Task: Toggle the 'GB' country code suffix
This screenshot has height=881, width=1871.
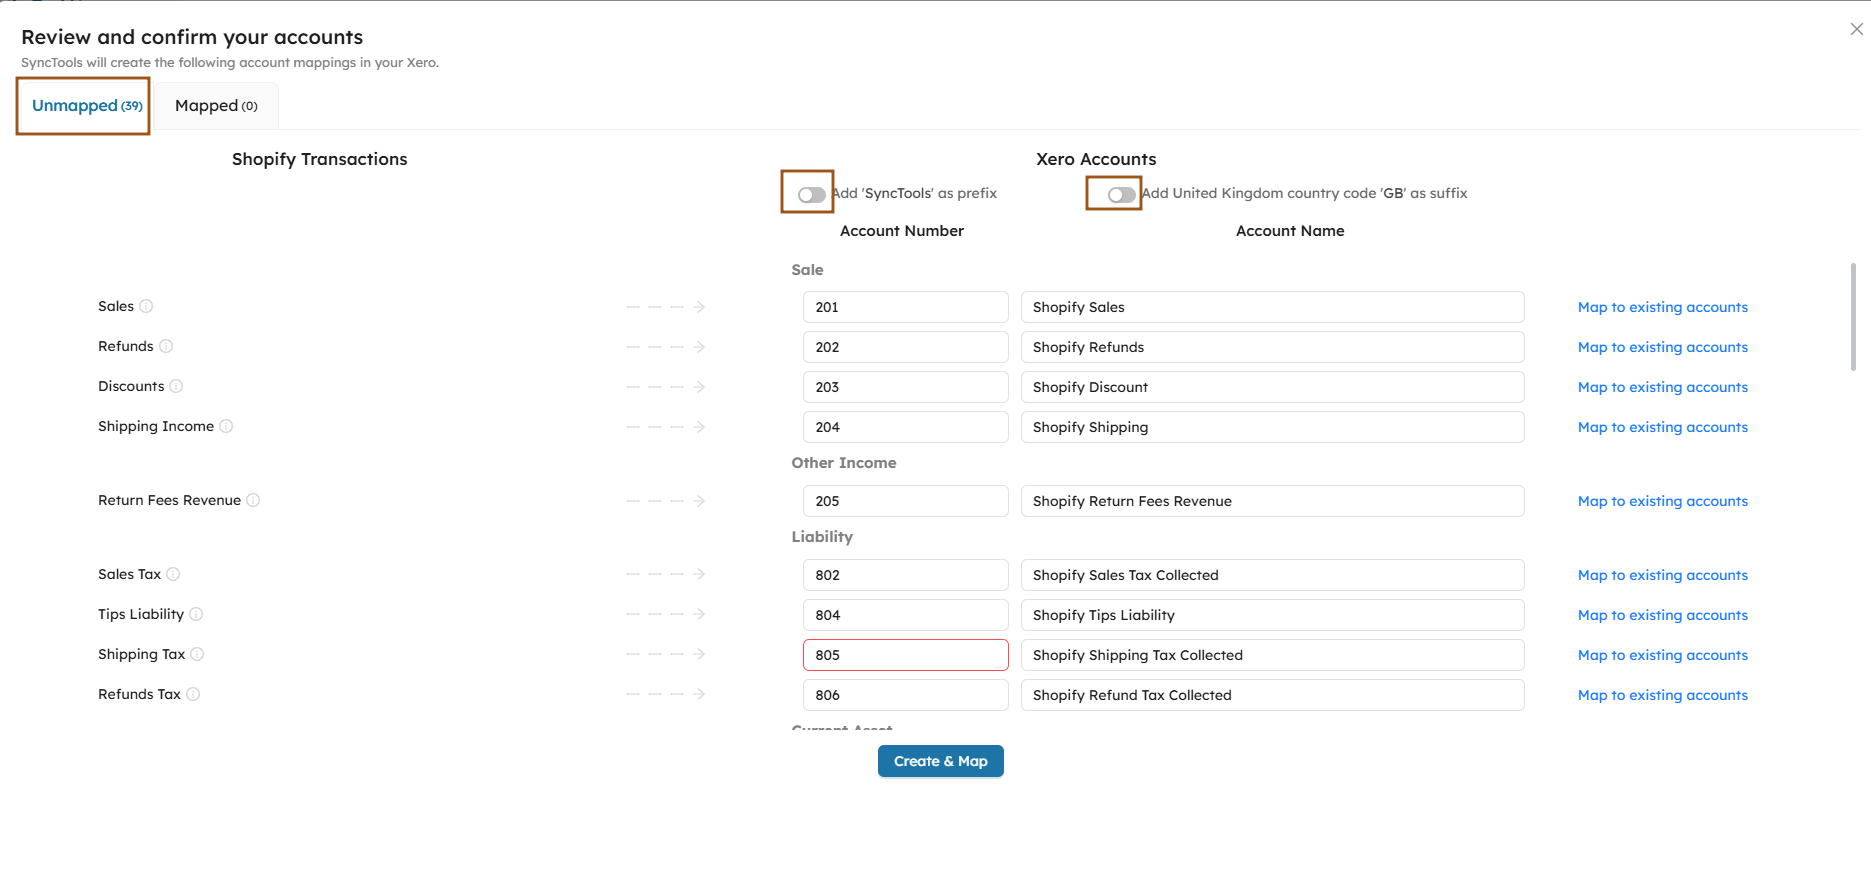Action: [x=1121, y=194]
